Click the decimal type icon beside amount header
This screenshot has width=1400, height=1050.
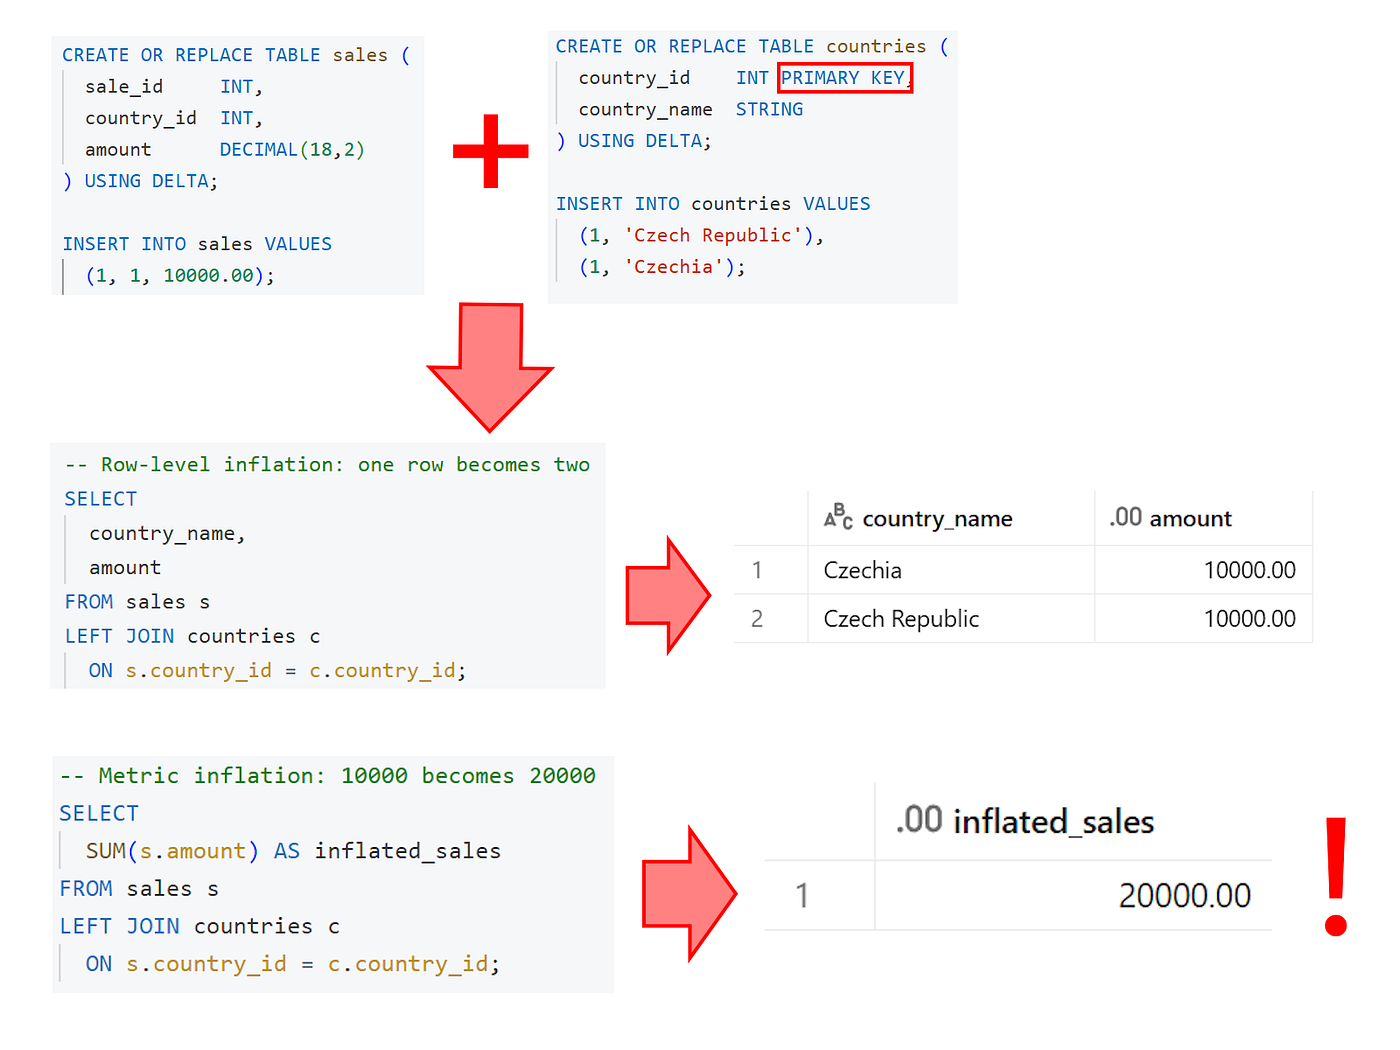[x=1125, y=518]
